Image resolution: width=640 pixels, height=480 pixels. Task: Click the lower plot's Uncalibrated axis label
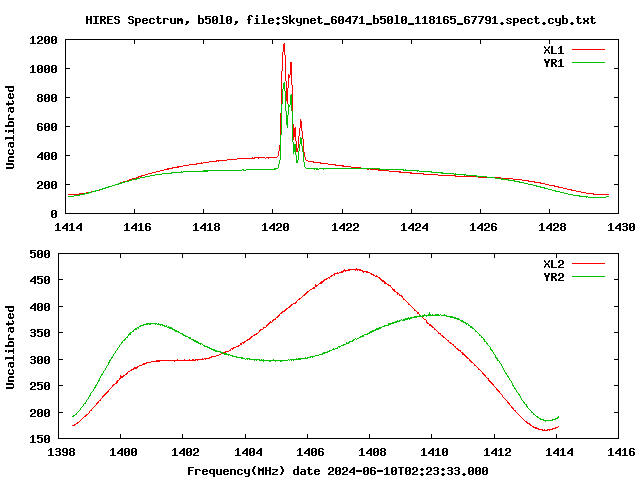point(10,347)
